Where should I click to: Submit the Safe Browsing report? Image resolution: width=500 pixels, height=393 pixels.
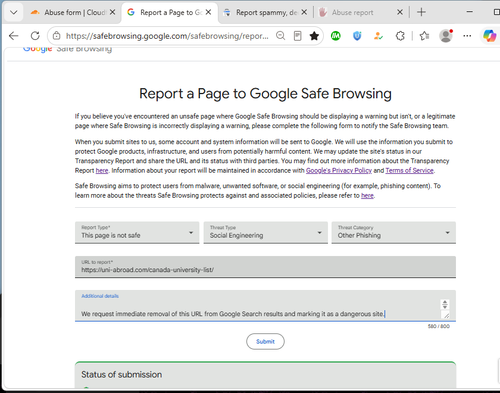coord(265,341)
